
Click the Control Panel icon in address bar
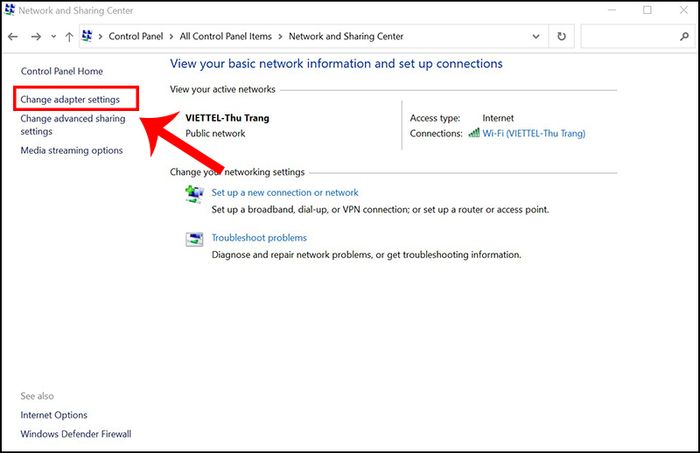coord(87,36)
